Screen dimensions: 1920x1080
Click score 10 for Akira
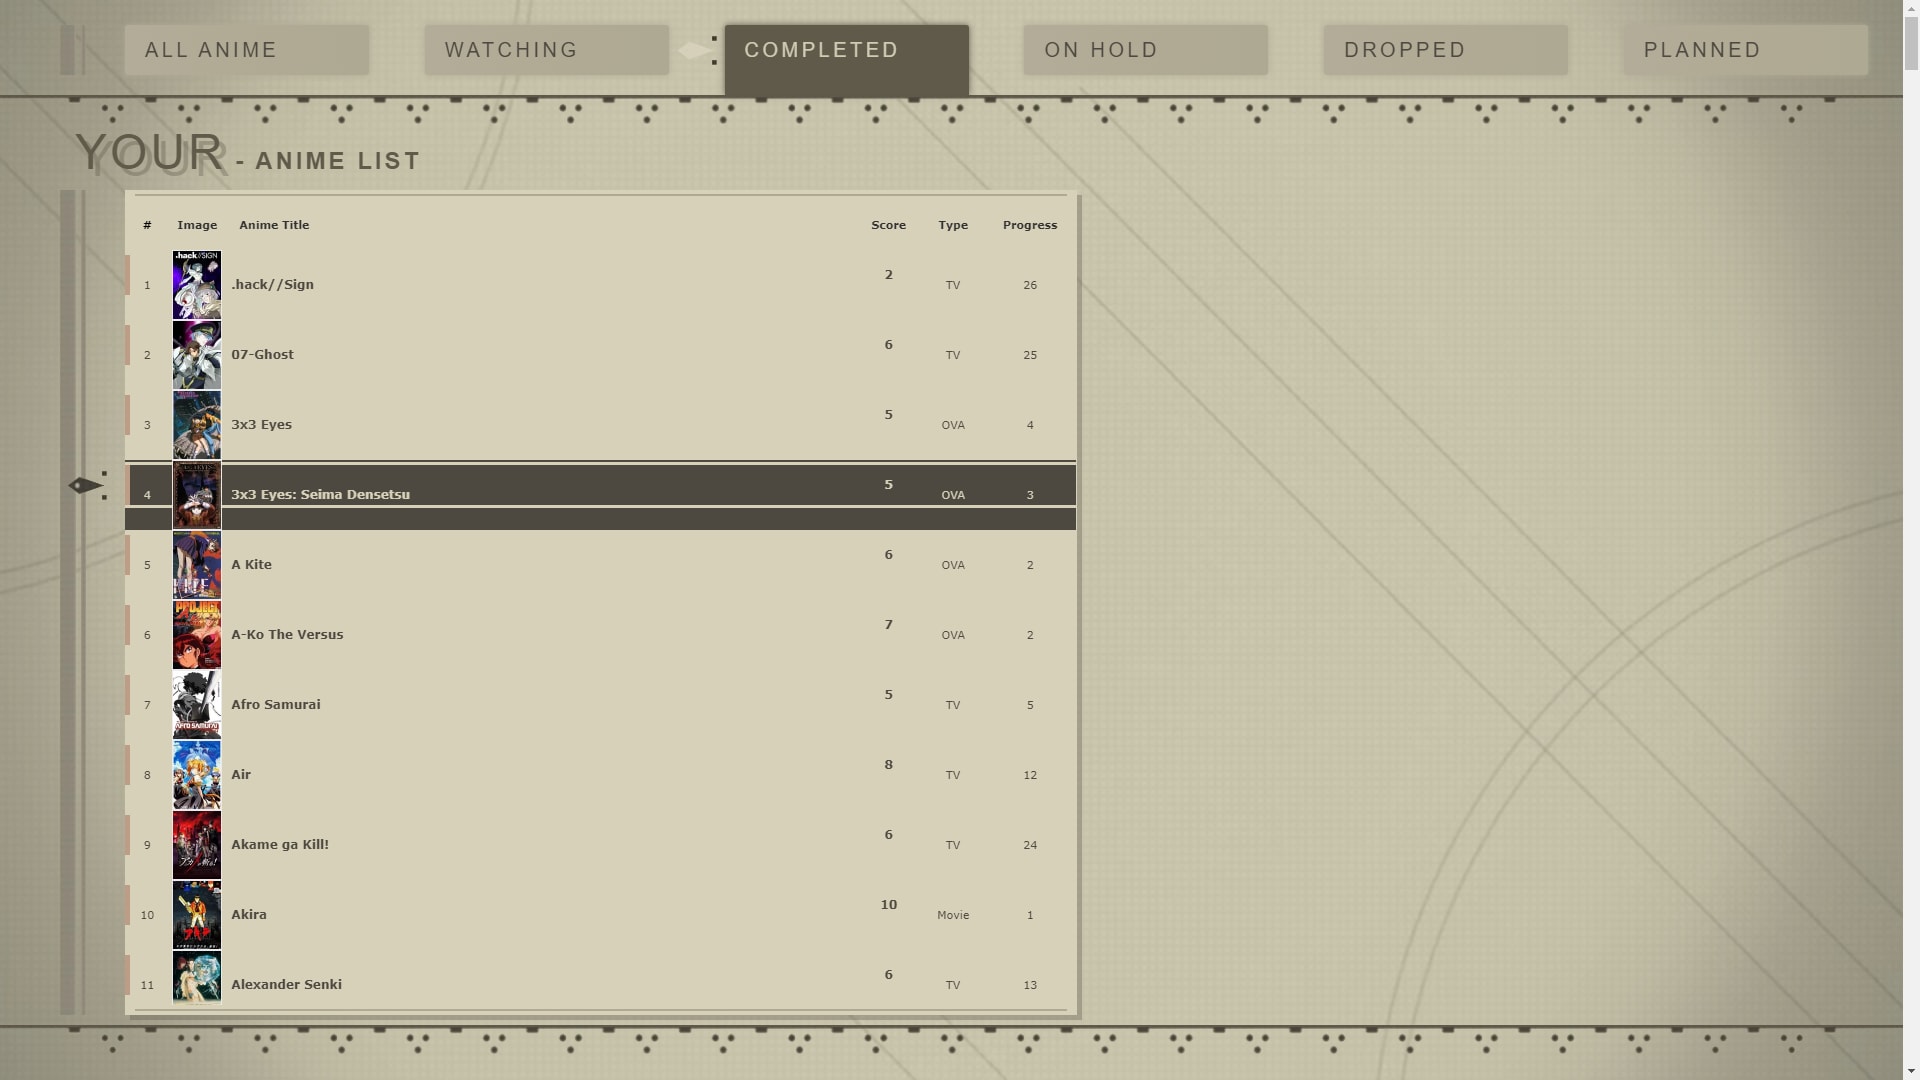tap(888, 905)
